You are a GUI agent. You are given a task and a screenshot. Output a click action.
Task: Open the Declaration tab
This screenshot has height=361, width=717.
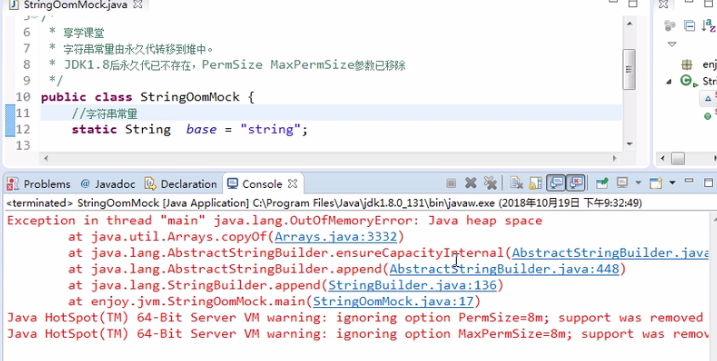(x=181, y=184)
